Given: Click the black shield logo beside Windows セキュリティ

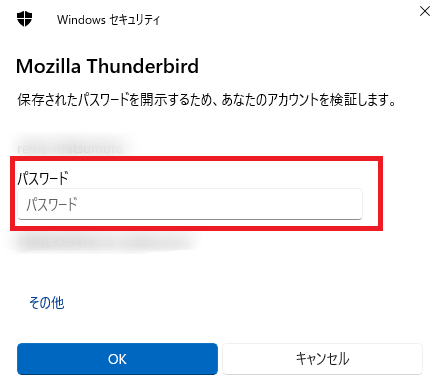Looking at the screenshot, I should [x=24, y=19].
